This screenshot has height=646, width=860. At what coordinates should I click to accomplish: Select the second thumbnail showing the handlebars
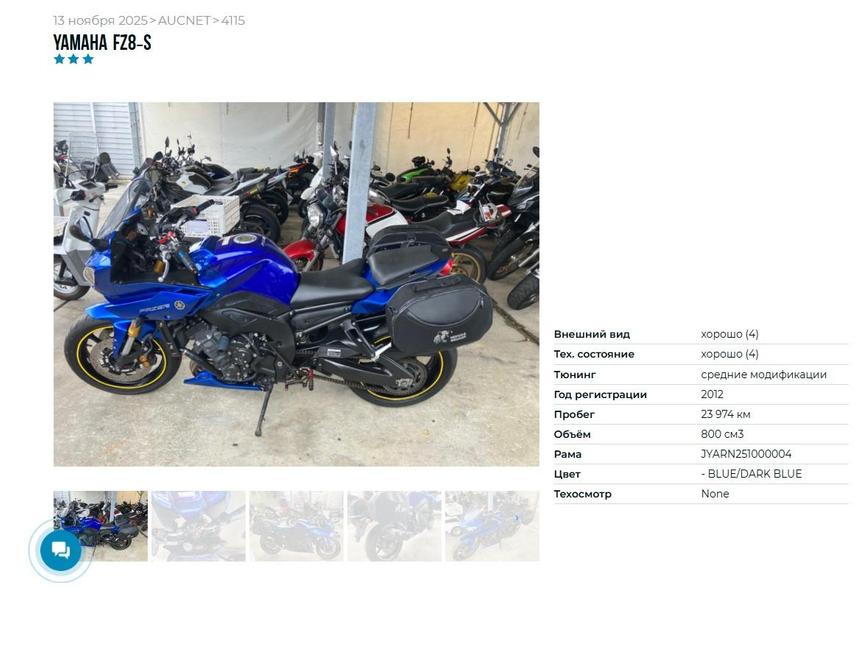199,526
